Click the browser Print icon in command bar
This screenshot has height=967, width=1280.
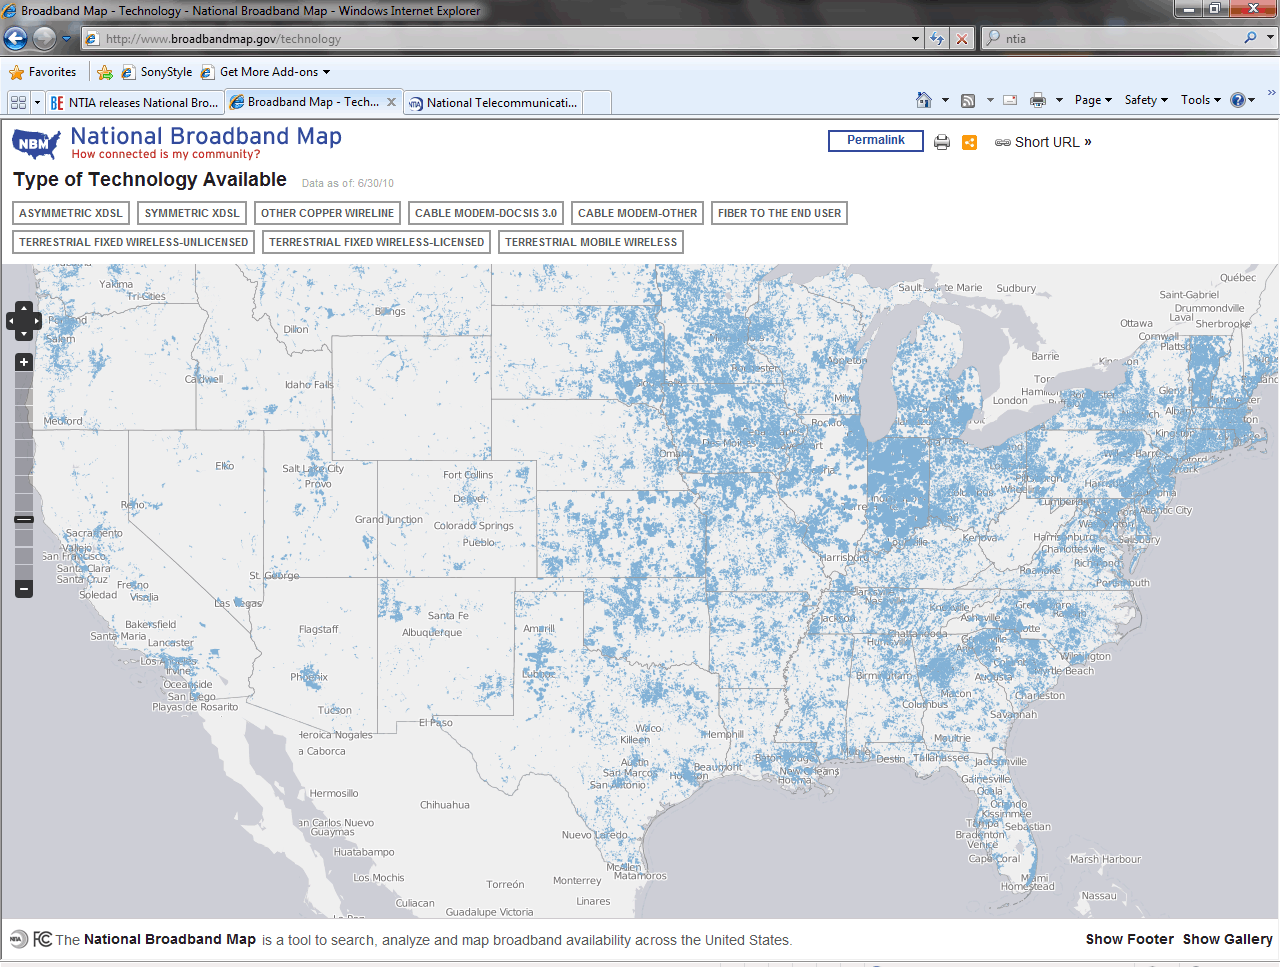click(x=1038, y=100)
